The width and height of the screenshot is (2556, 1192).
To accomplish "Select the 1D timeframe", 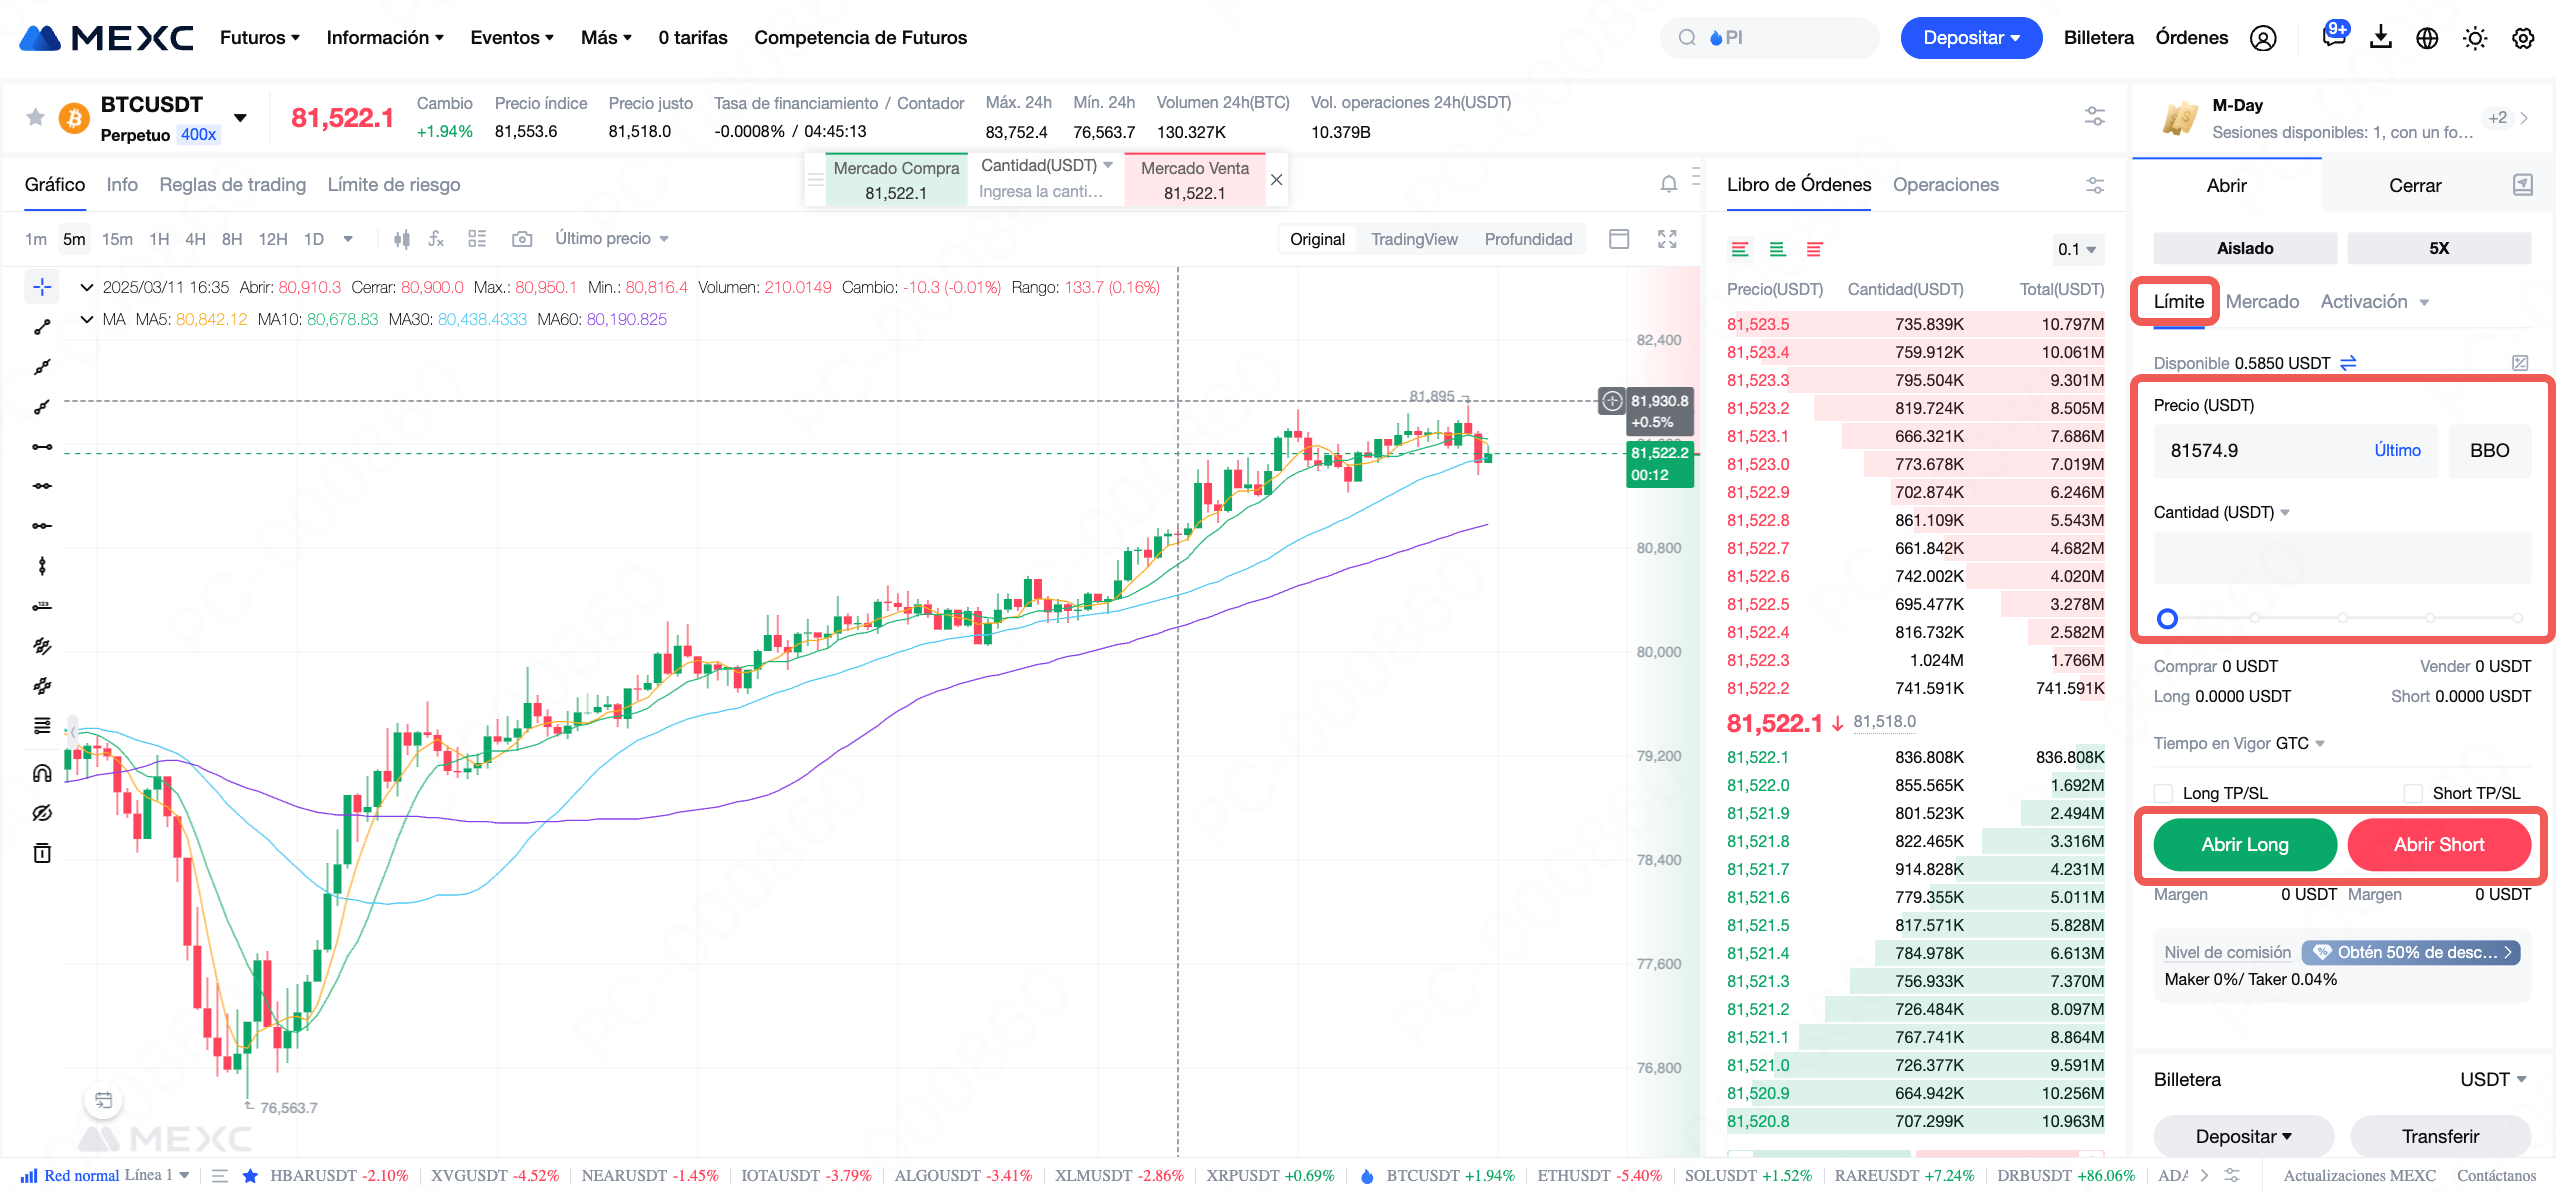I will click(314, 239).
